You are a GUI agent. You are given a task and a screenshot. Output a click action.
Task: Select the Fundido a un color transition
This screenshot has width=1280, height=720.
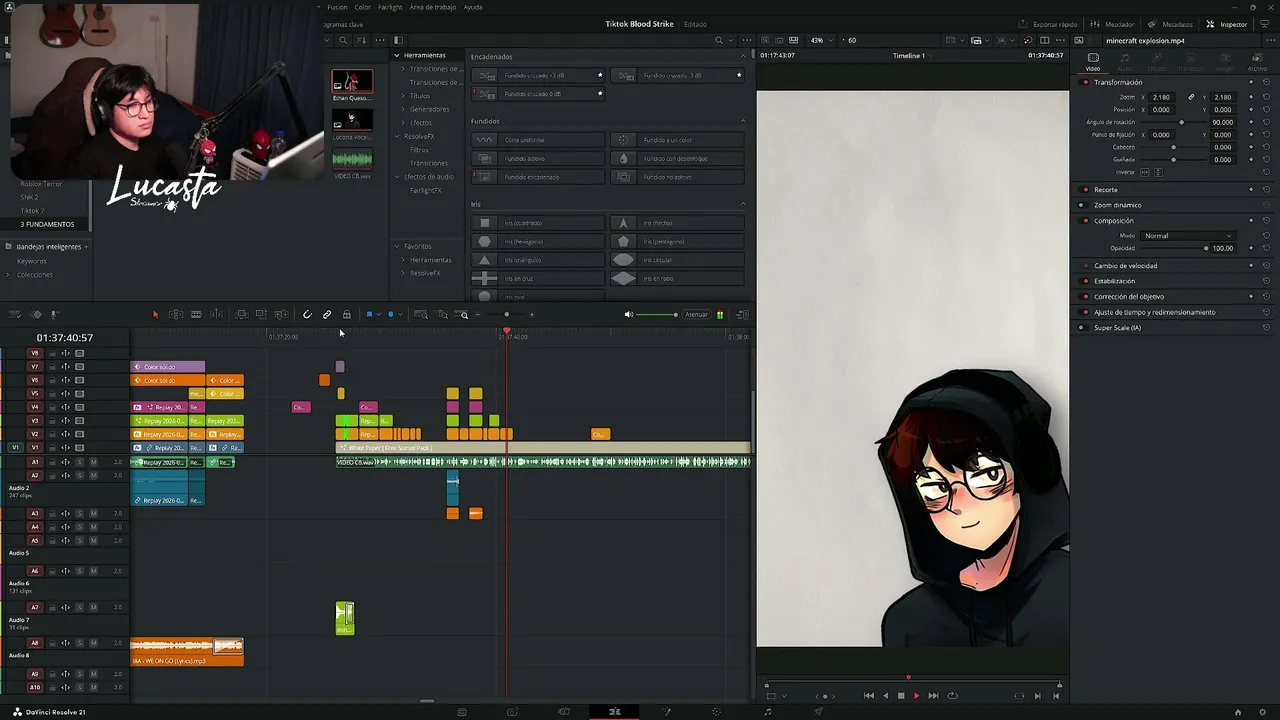coord(677,140)
